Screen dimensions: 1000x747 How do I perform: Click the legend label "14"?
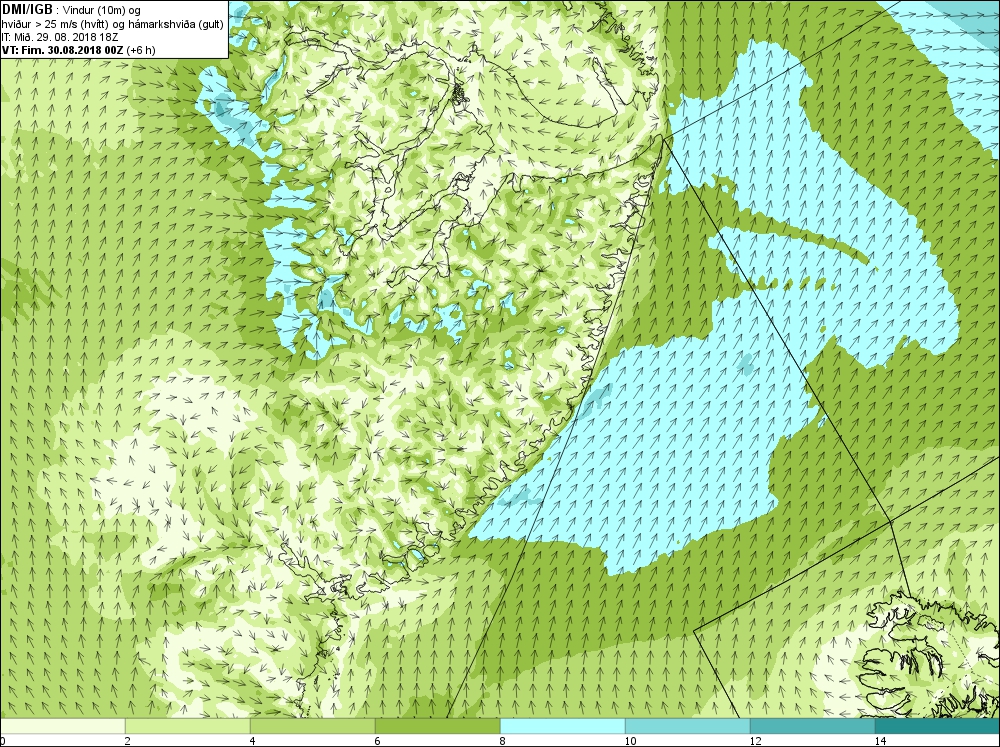pos(880,741)
